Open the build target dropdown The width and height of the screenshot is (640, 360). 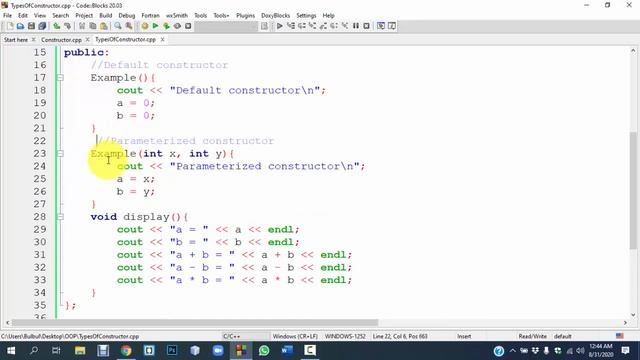[226, 26]
